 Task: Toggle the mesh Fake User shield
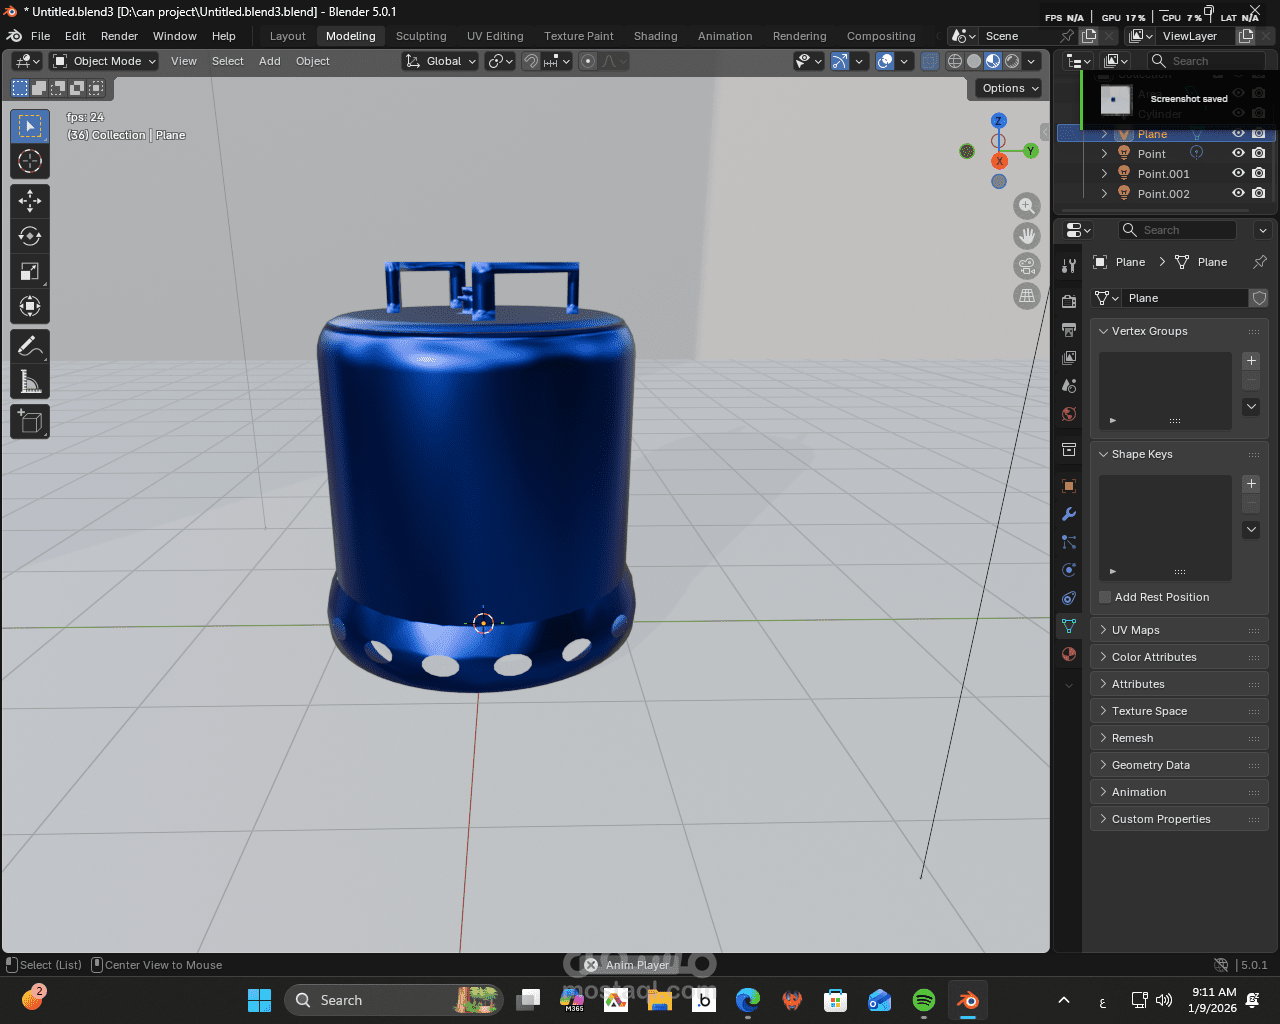click(x=1259, y=298)
